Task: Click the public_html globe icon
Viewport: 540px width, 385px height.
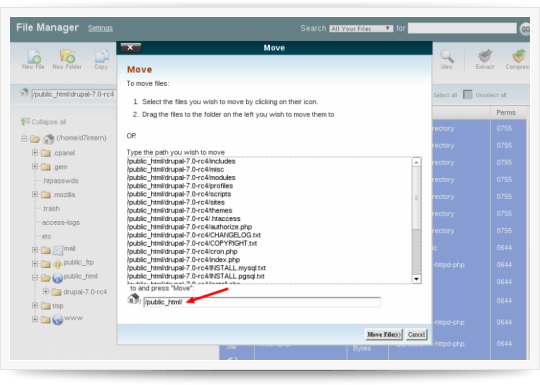Action: coord(58,278)
